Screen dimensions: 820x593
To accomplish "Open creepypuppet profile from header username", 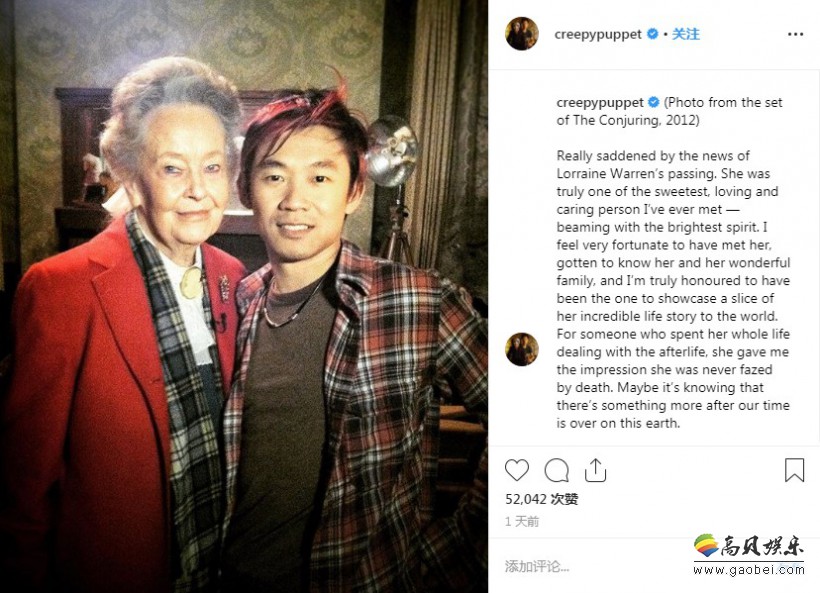I will pyautogui.click(x=598, y=35).
